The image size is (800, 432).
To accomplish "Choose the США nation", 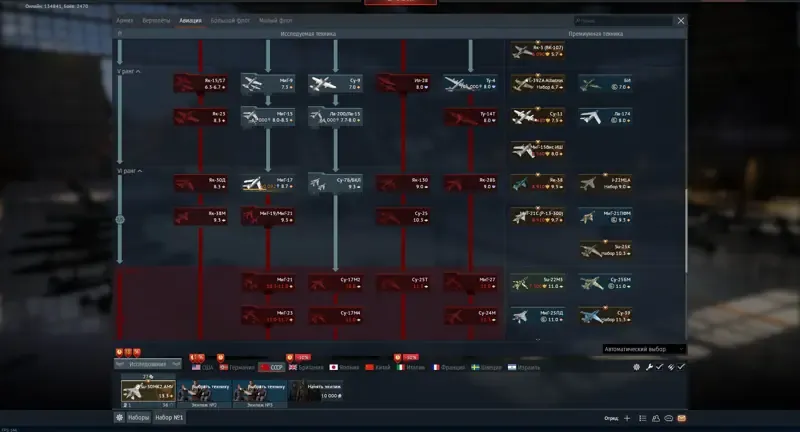I will point(203,367).
